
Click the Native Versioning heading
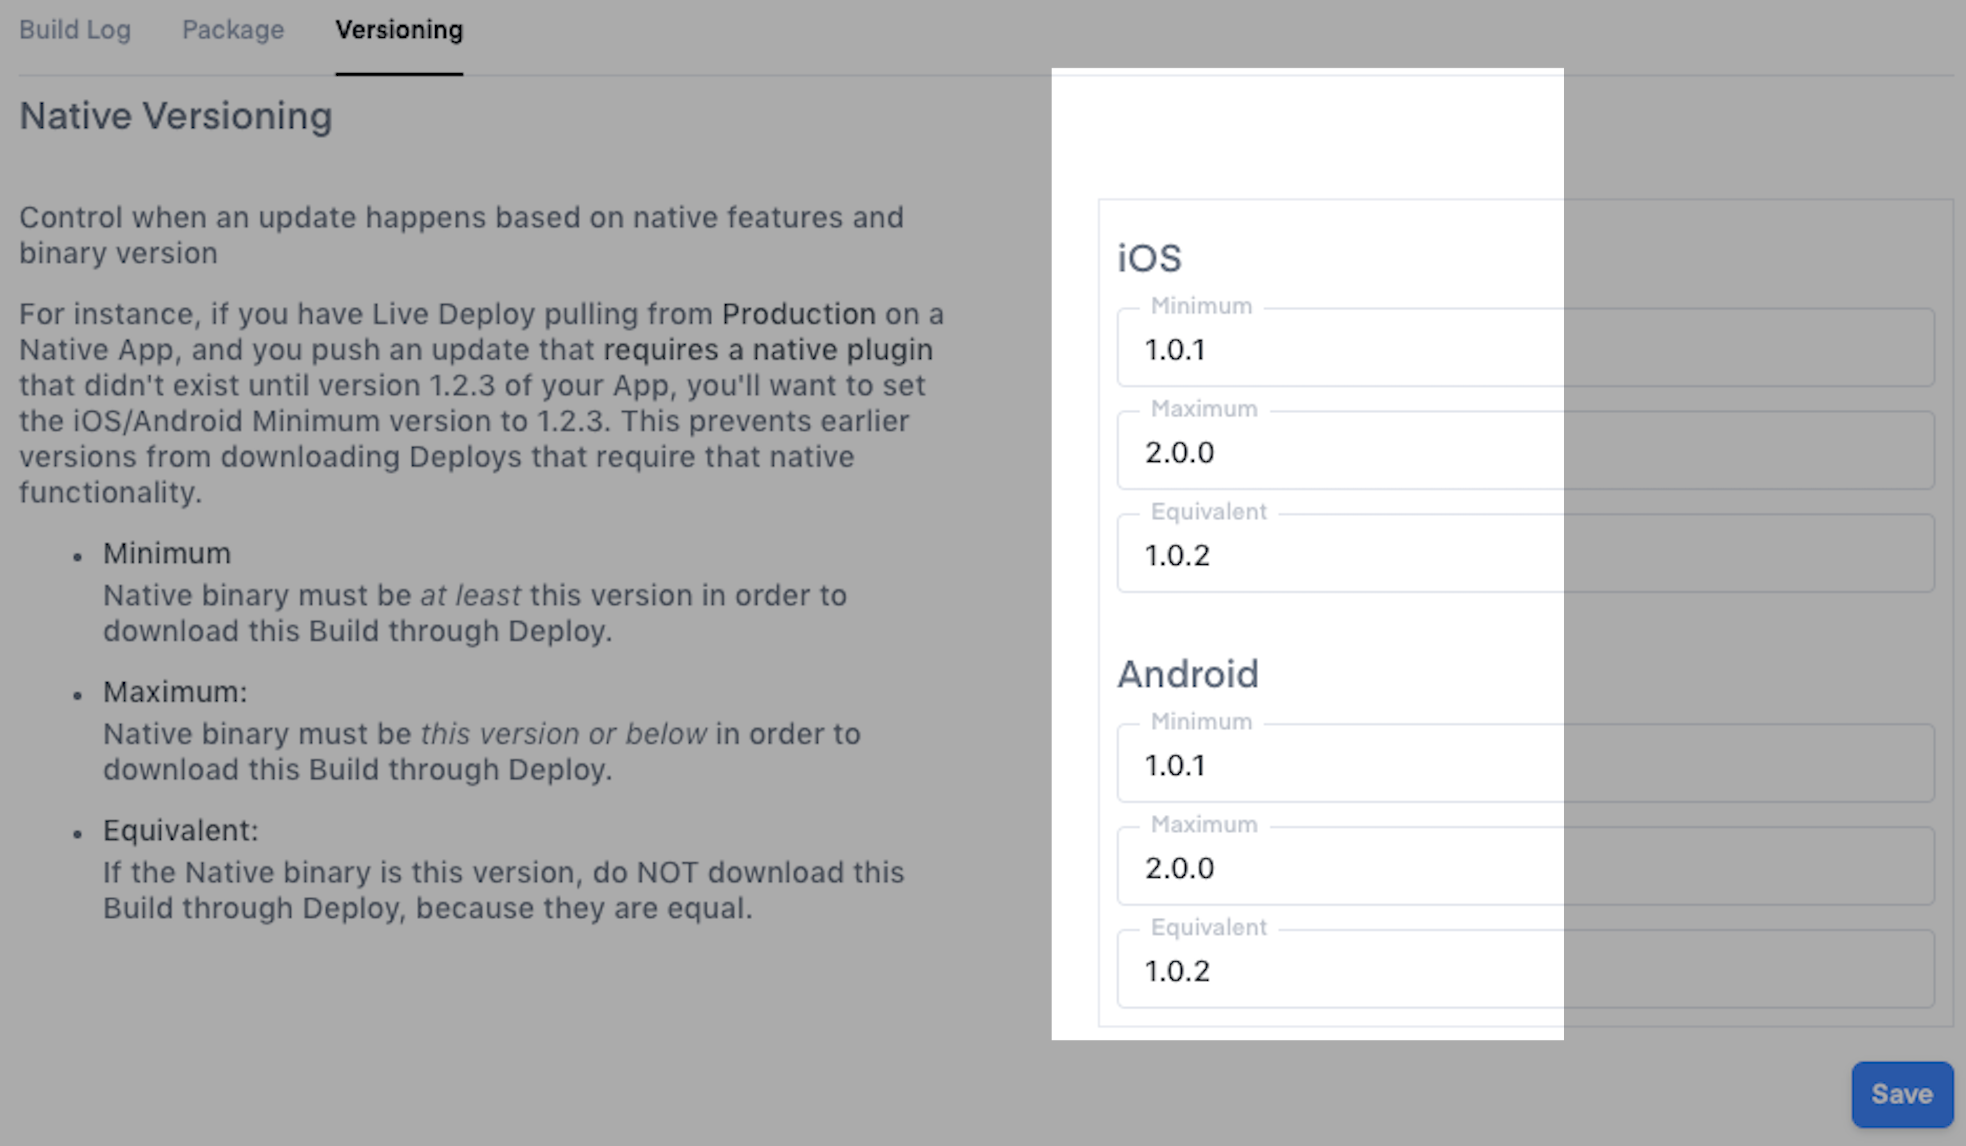coord(176,116)
